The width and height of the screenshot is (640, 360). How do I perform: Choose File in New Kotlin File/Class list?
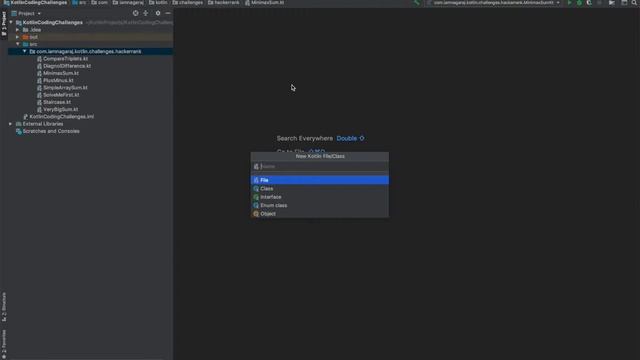pos(320,180)
